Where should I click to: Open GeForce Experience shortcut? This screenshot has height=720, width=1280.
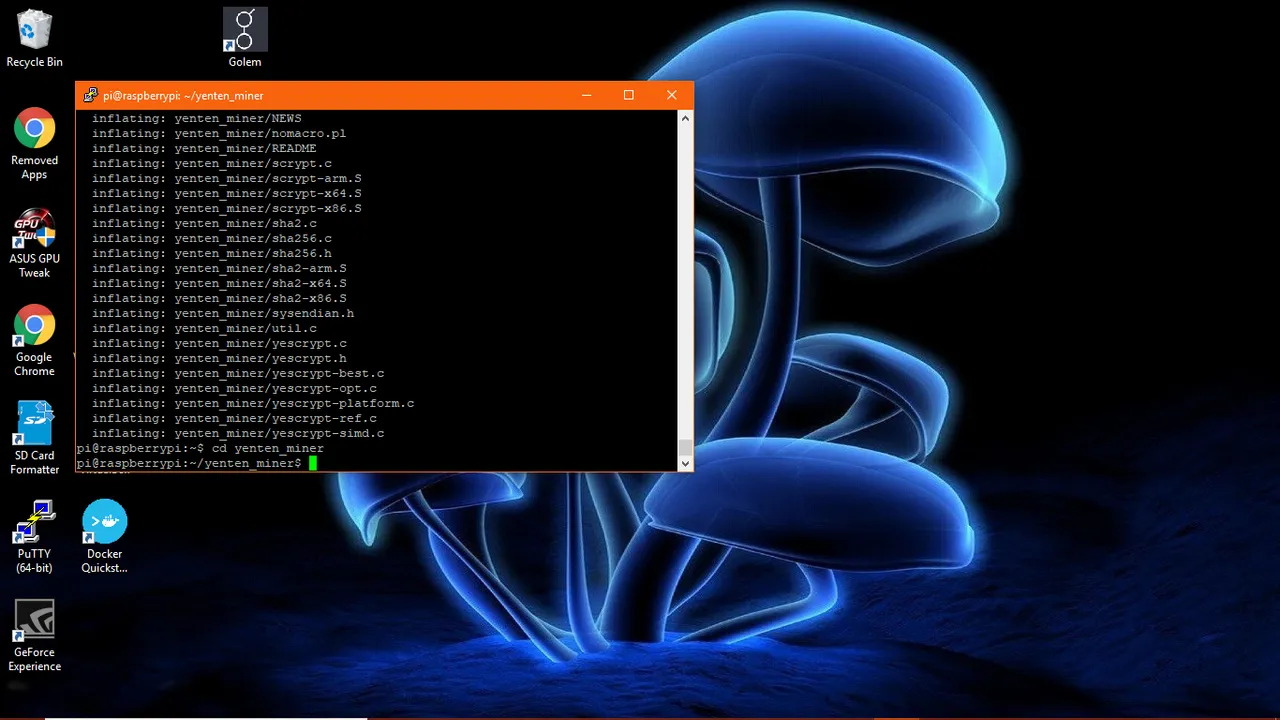(x=34, y=636)
